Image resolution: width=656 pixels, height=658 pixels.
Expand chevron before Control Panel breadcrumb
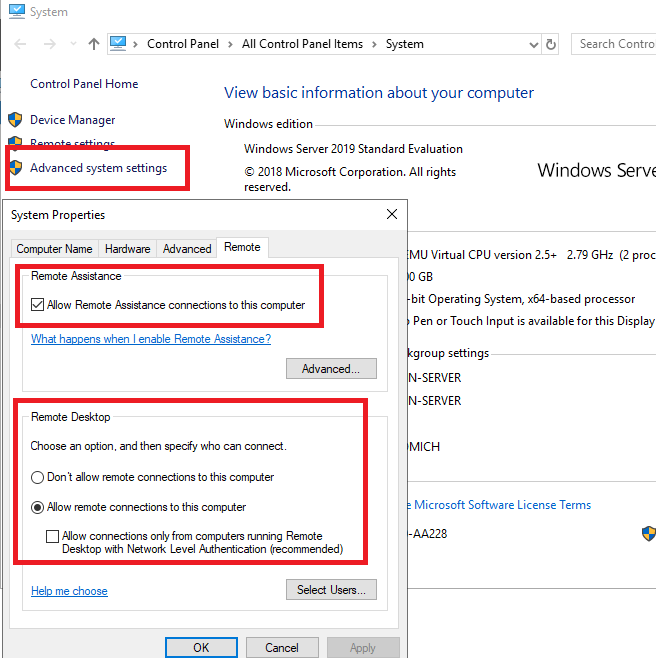pos(135,44)
